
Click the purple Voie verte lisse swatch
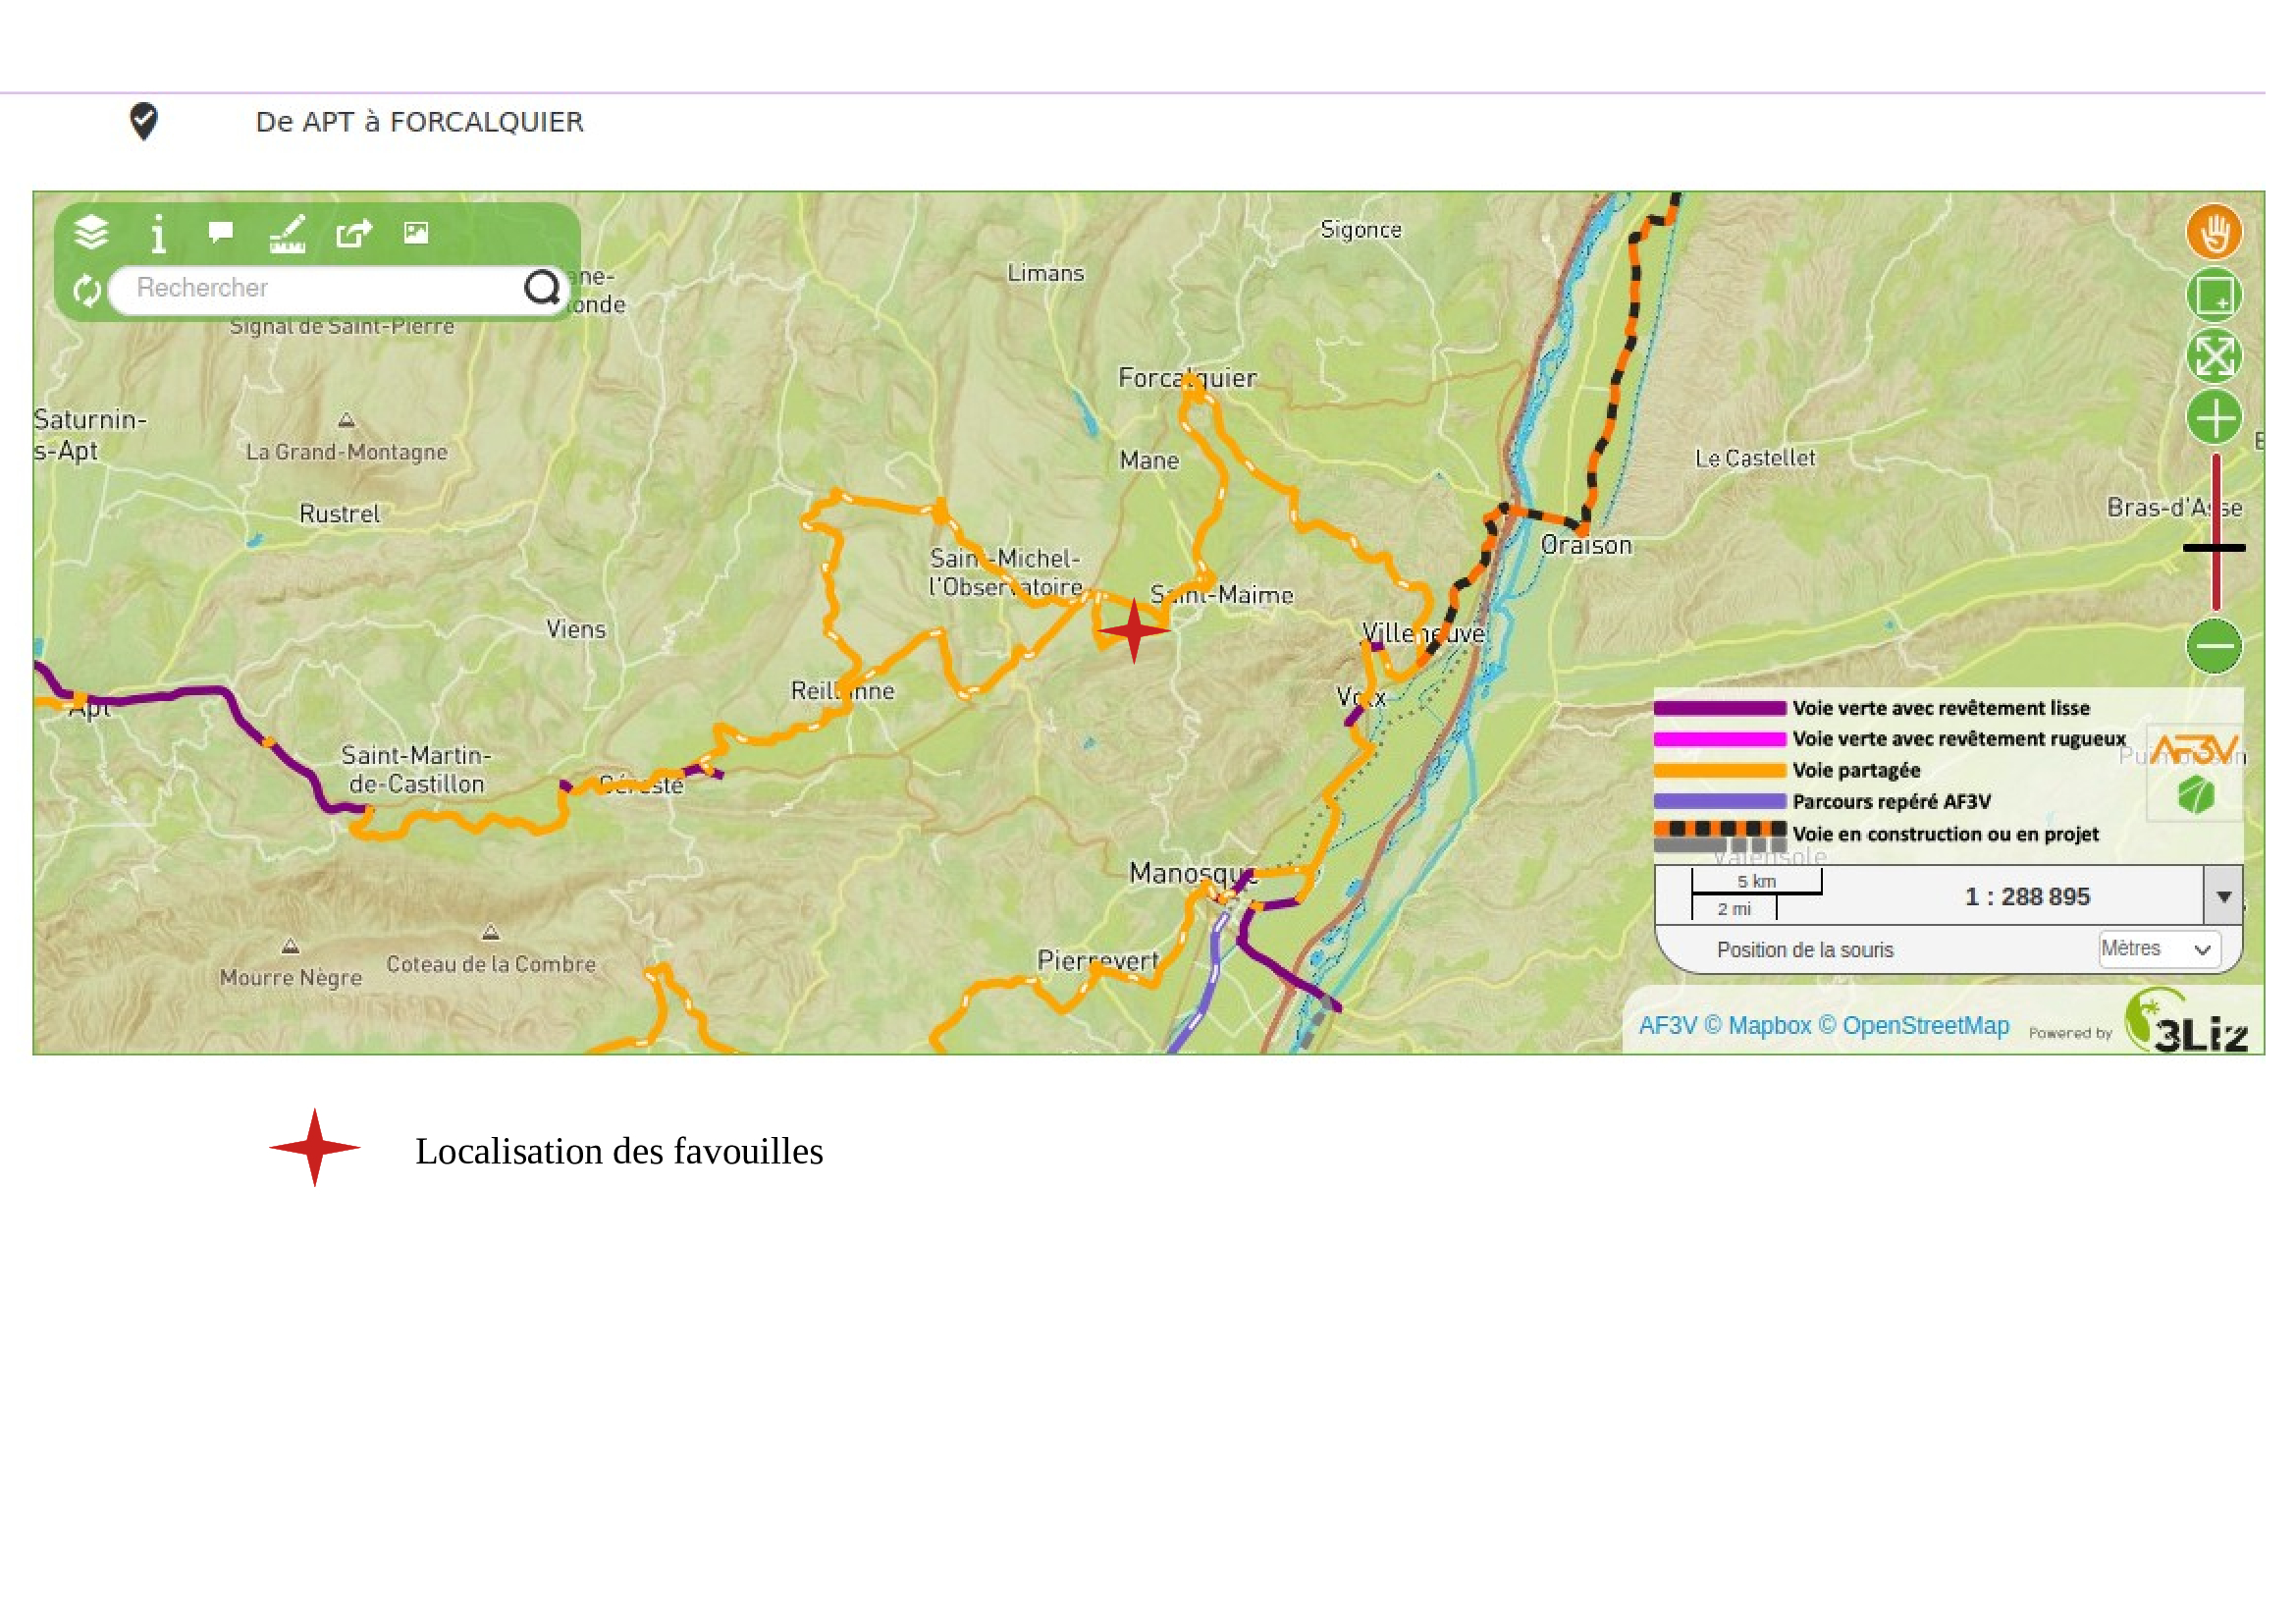coord(1719,709)
